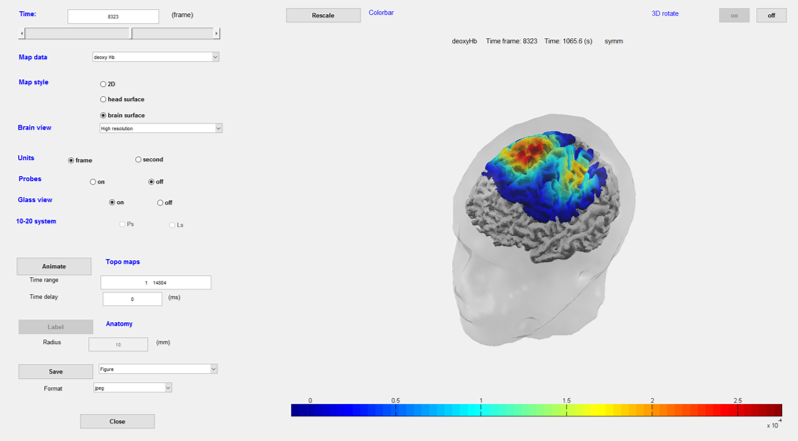798x441 pixels.
Task: Click the colorbar scale strip
Action: click(x=536, y=410)
